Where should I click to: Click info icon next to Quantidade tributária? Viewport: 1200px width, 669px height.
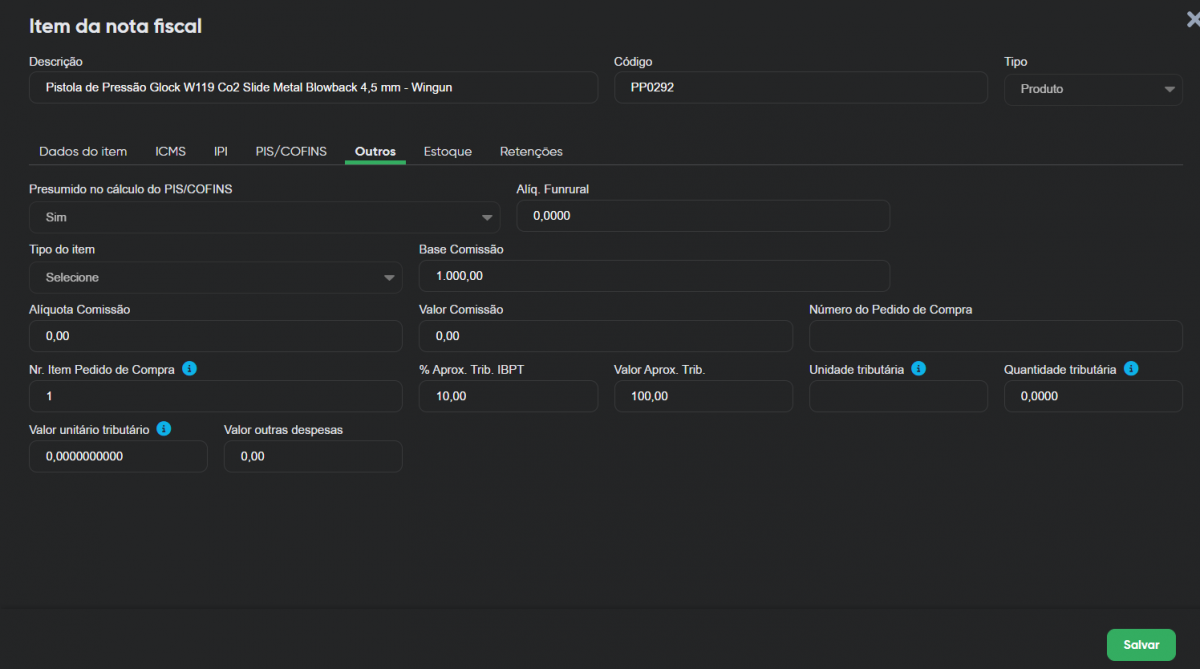(1130, 369)
